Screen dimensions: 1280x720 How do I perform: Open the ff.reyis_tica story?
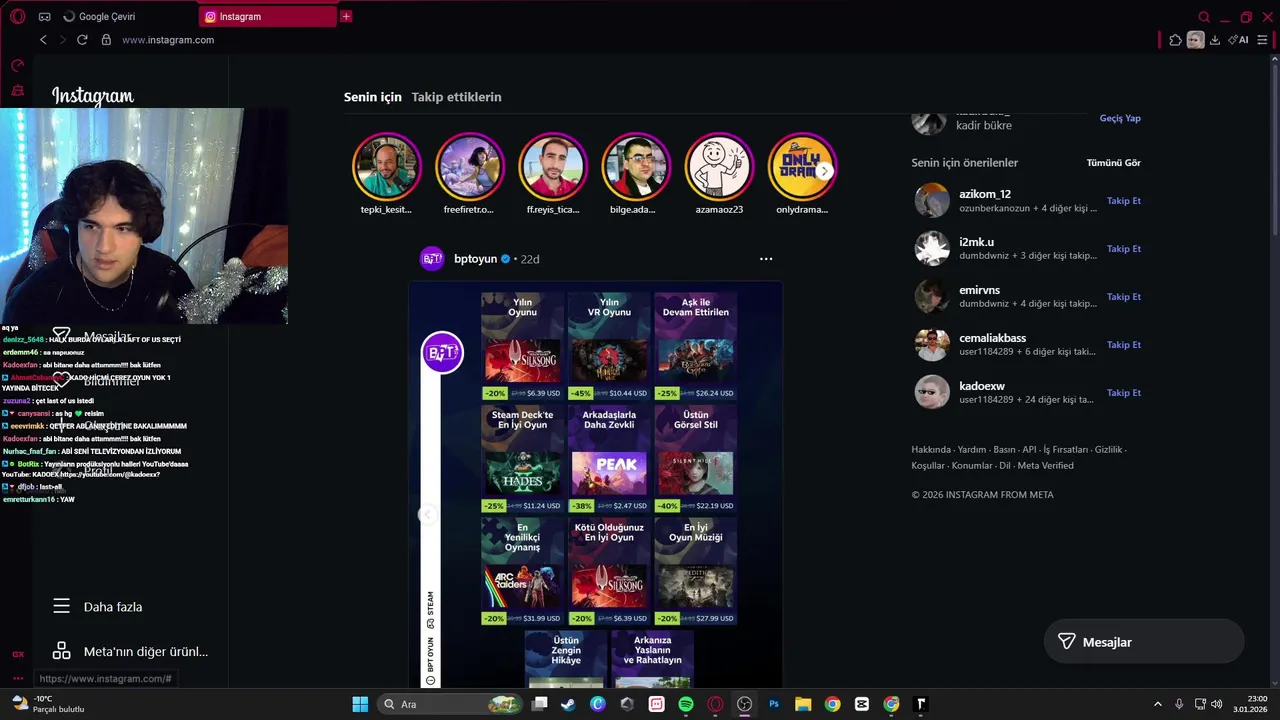[x=552, y=168]
